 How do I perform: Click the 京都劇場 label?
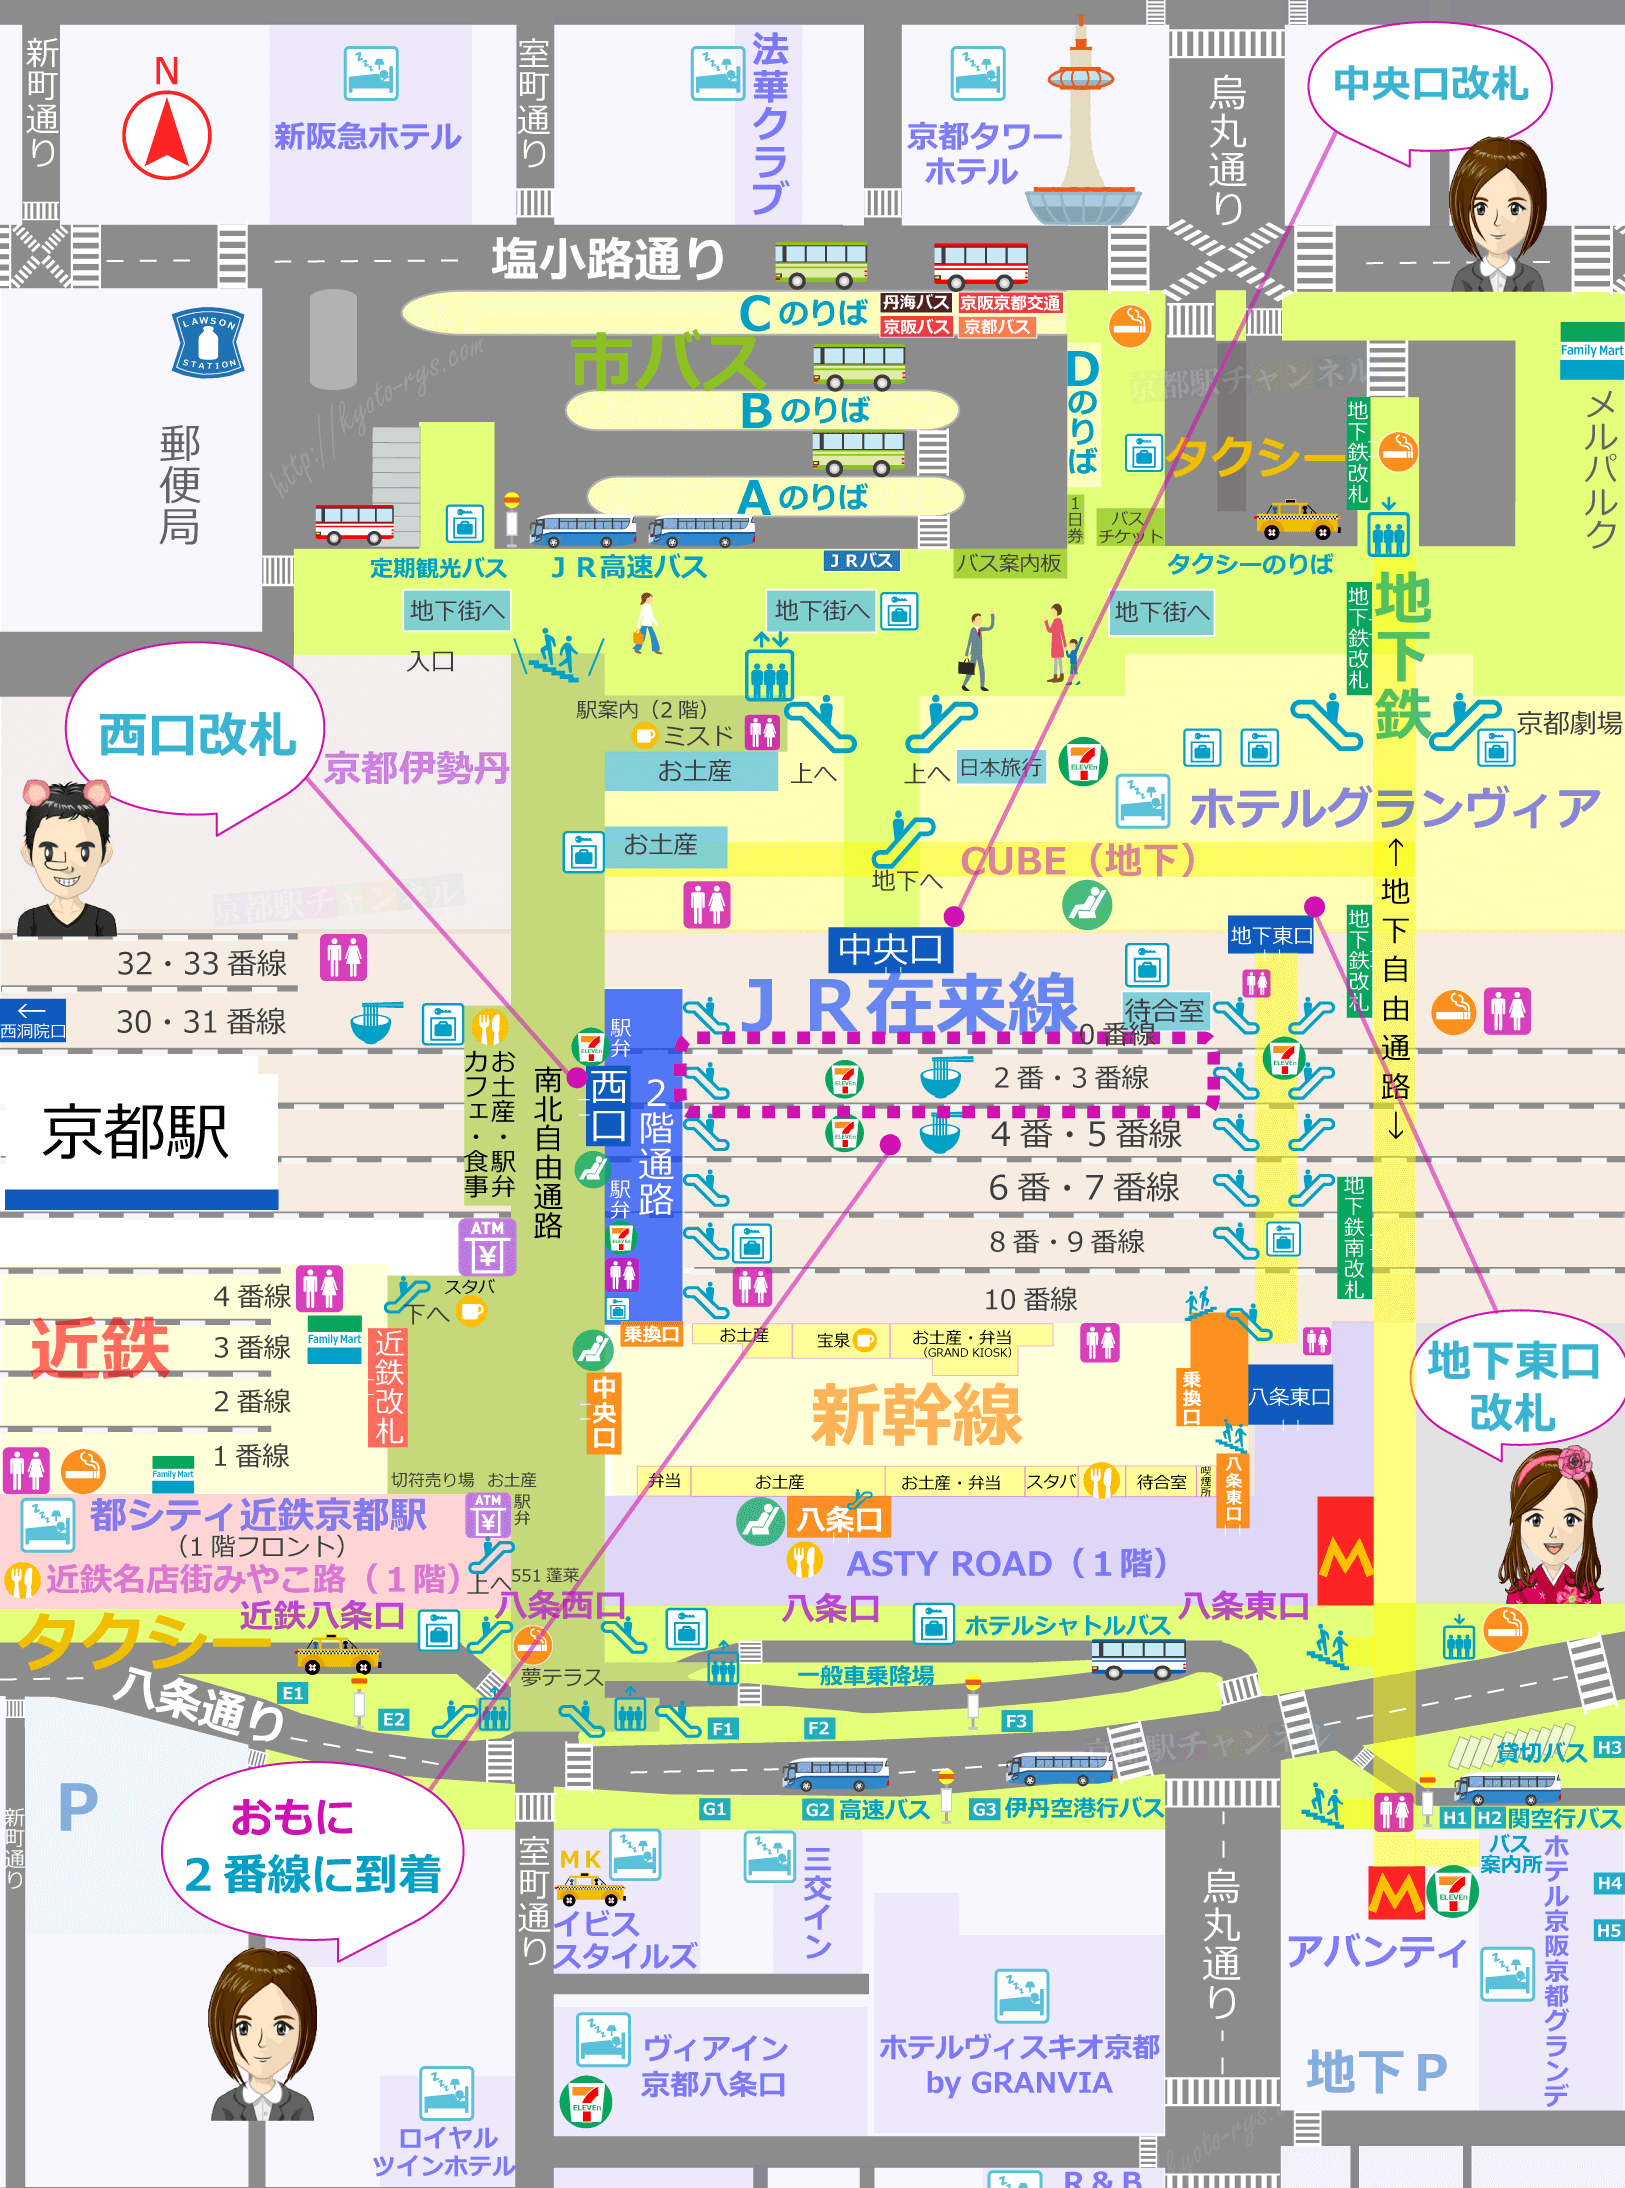click(x=1569, y=723)
